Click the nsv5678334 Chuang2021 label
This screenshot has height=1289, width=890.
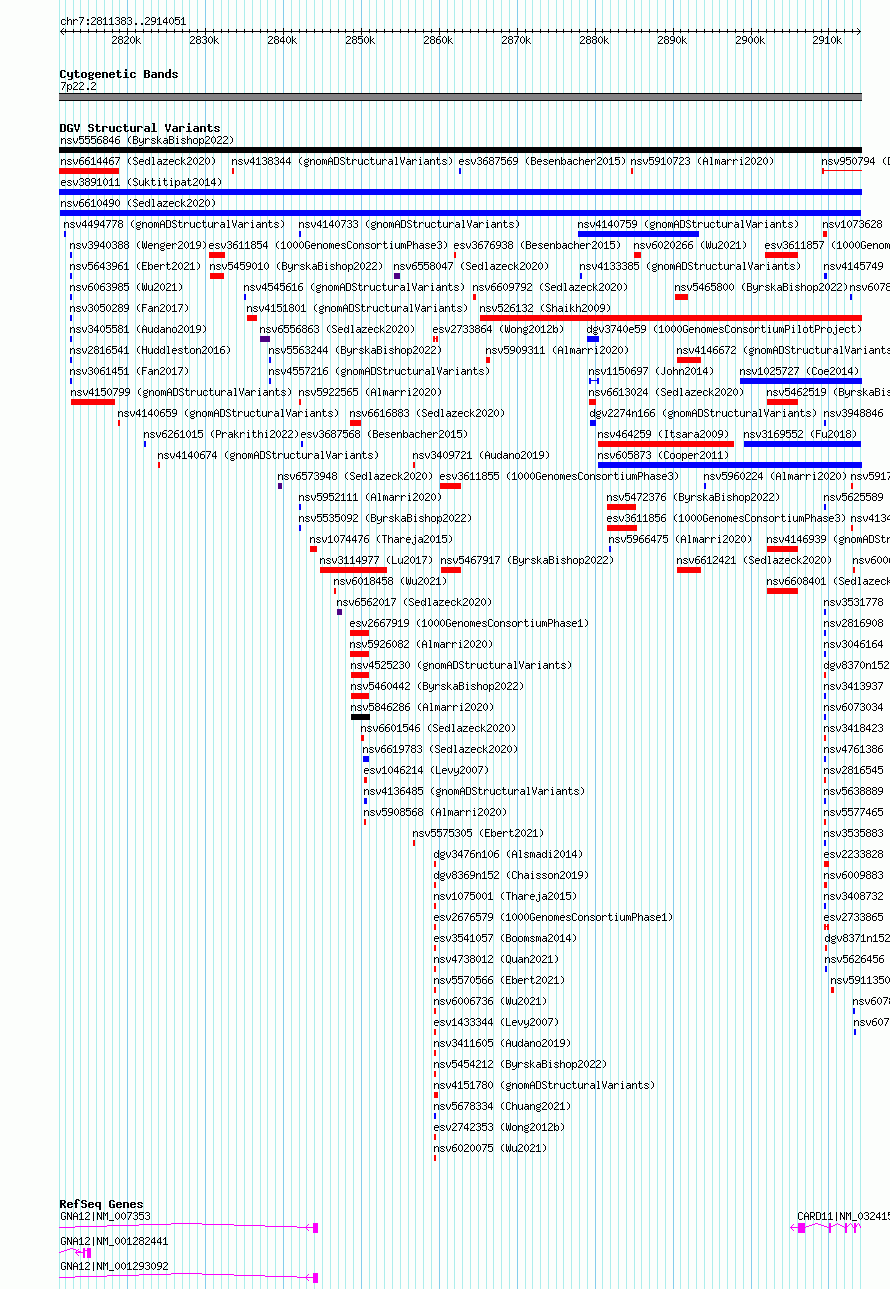pos(502,1106)
